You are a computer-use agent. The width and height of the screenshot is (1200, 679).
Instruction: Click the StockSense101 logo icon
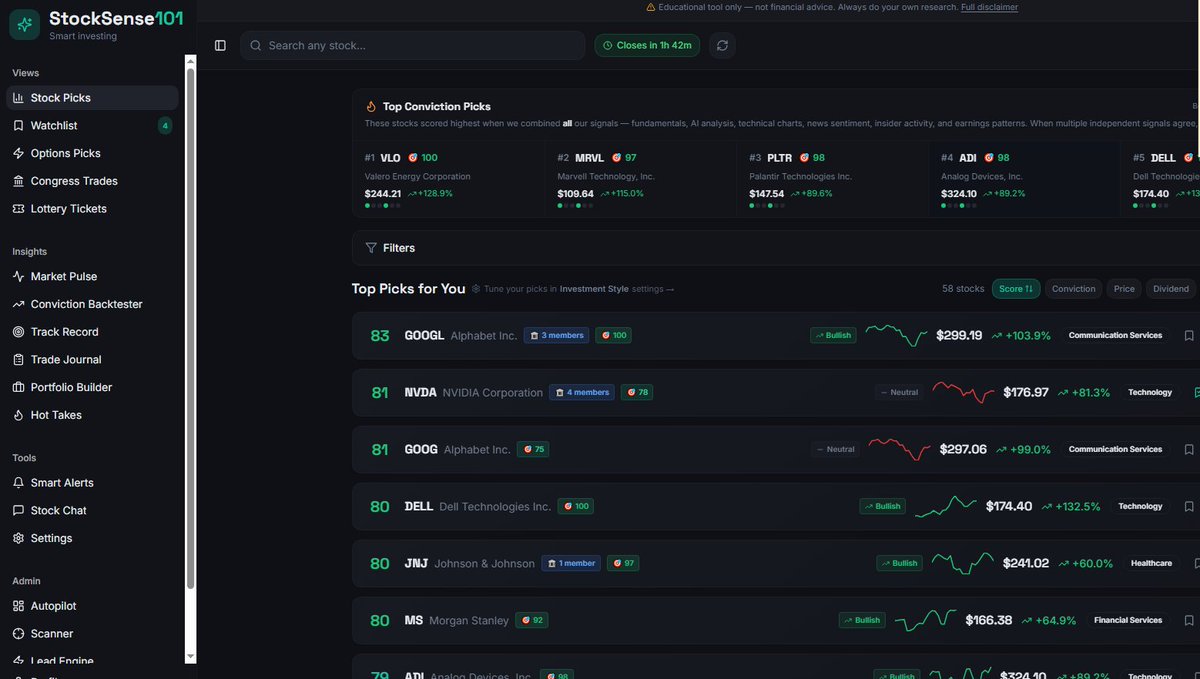pos(24,24)
